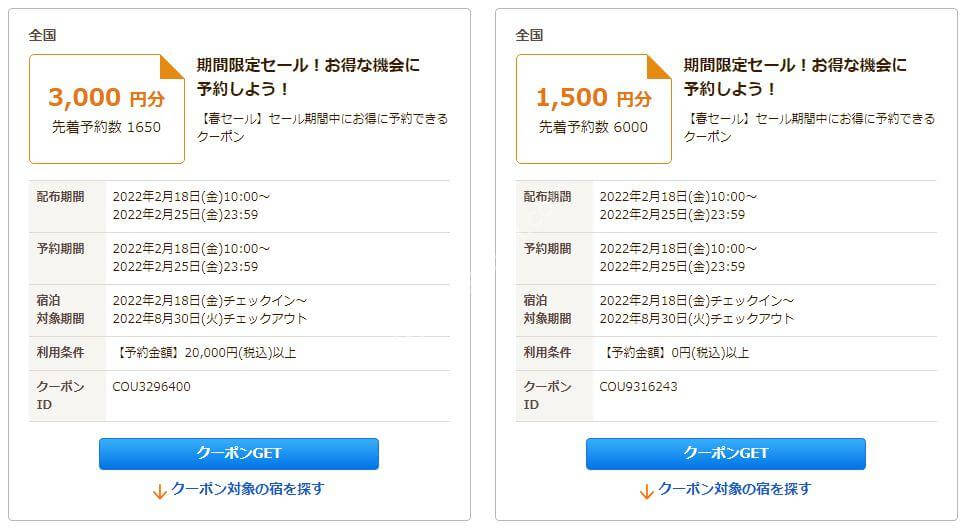Click クーポンGET for the 3,000円 coupon
The height and width of the screenshot is (529, 968).
click(238, 454)
